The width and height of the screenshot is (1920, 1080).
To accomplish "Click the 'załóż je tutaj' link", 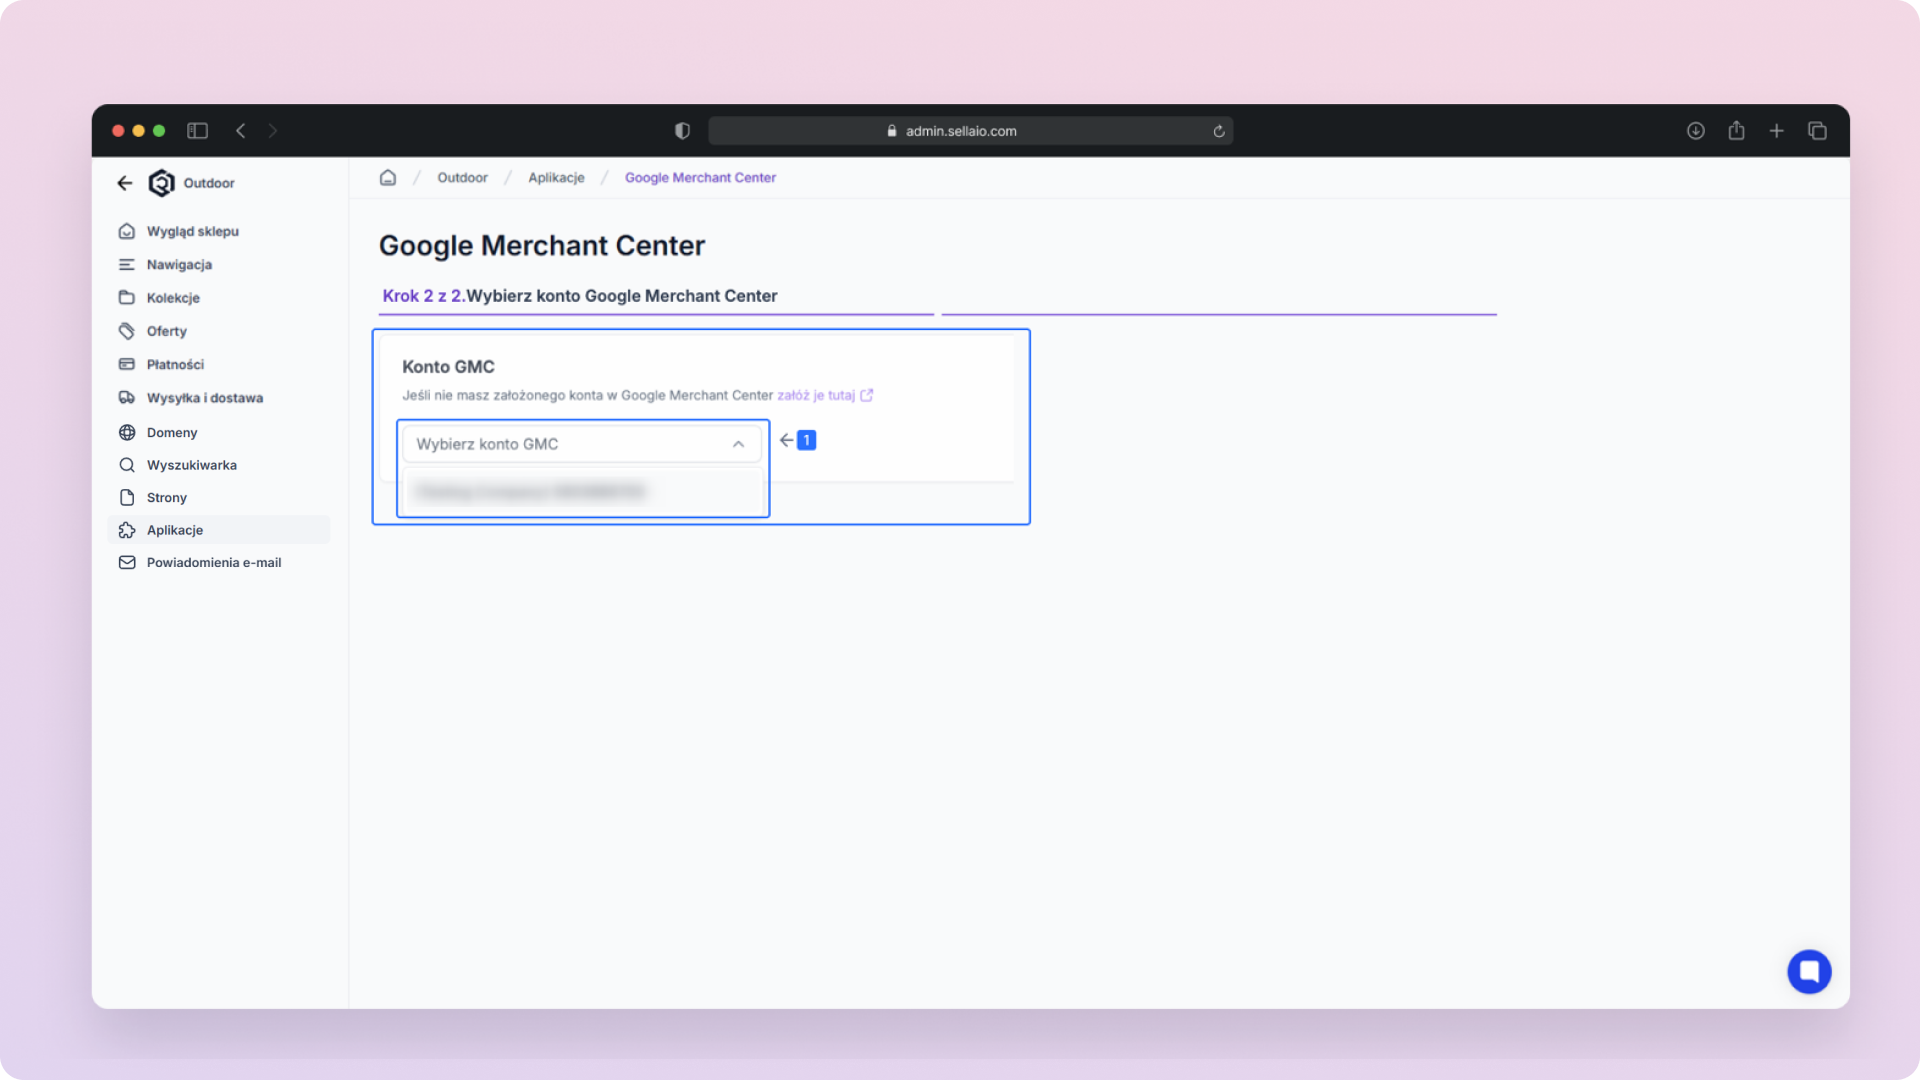I will coord(816,396).
